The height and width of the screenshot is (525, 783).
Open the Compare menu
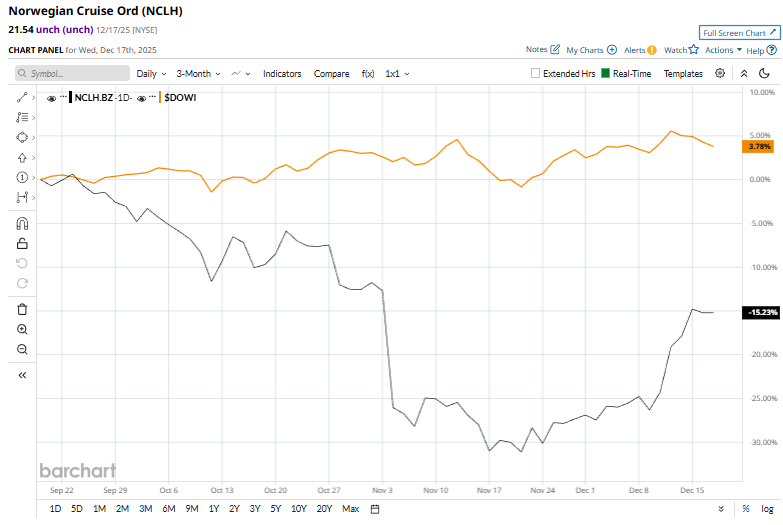pos(332,73)
